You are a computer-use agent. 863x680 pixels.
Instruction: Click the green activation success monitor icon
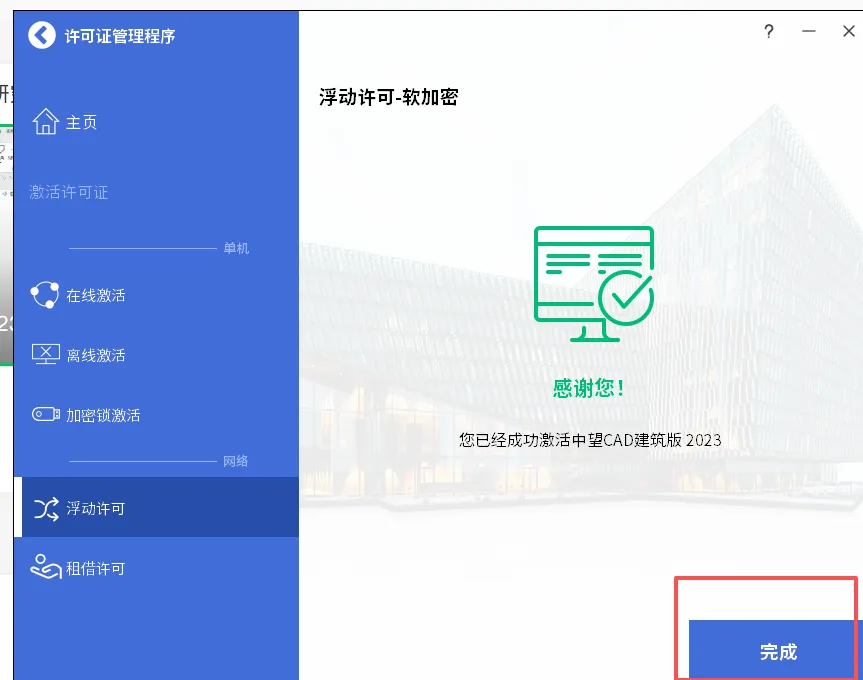coord(594,284)
